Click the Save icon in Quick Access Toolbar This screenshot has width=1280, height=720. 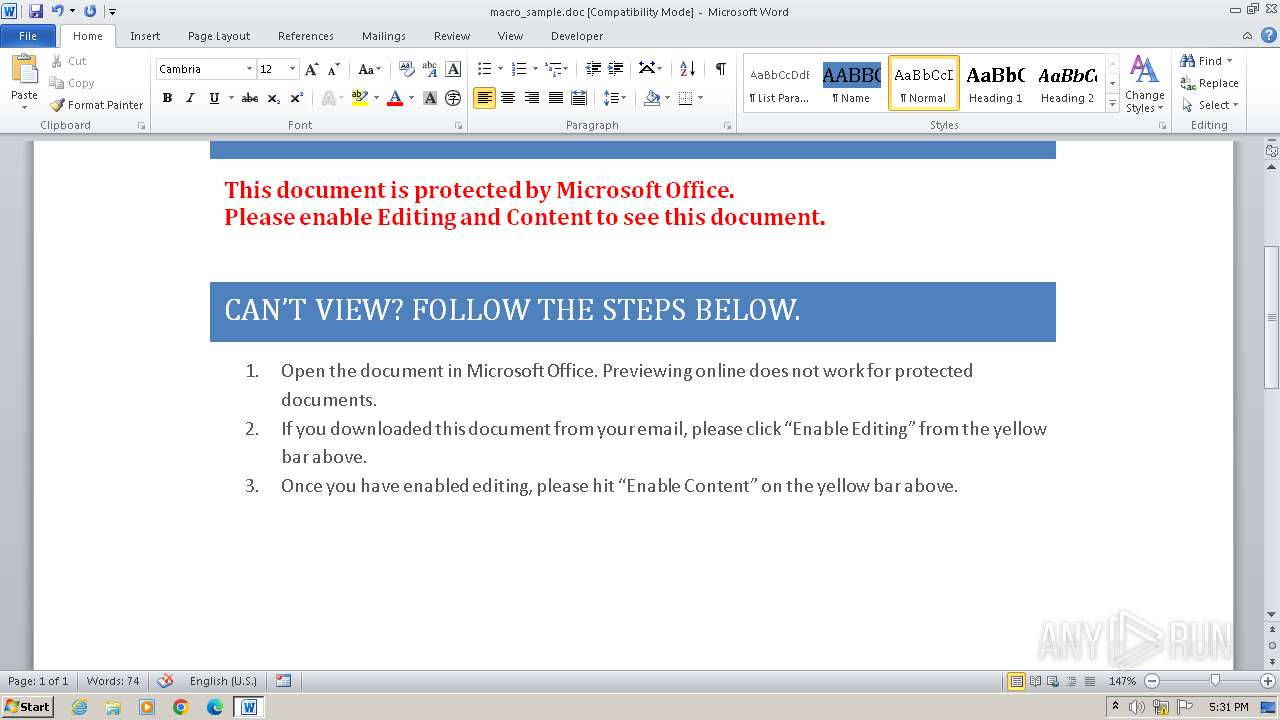click(36, 11)
